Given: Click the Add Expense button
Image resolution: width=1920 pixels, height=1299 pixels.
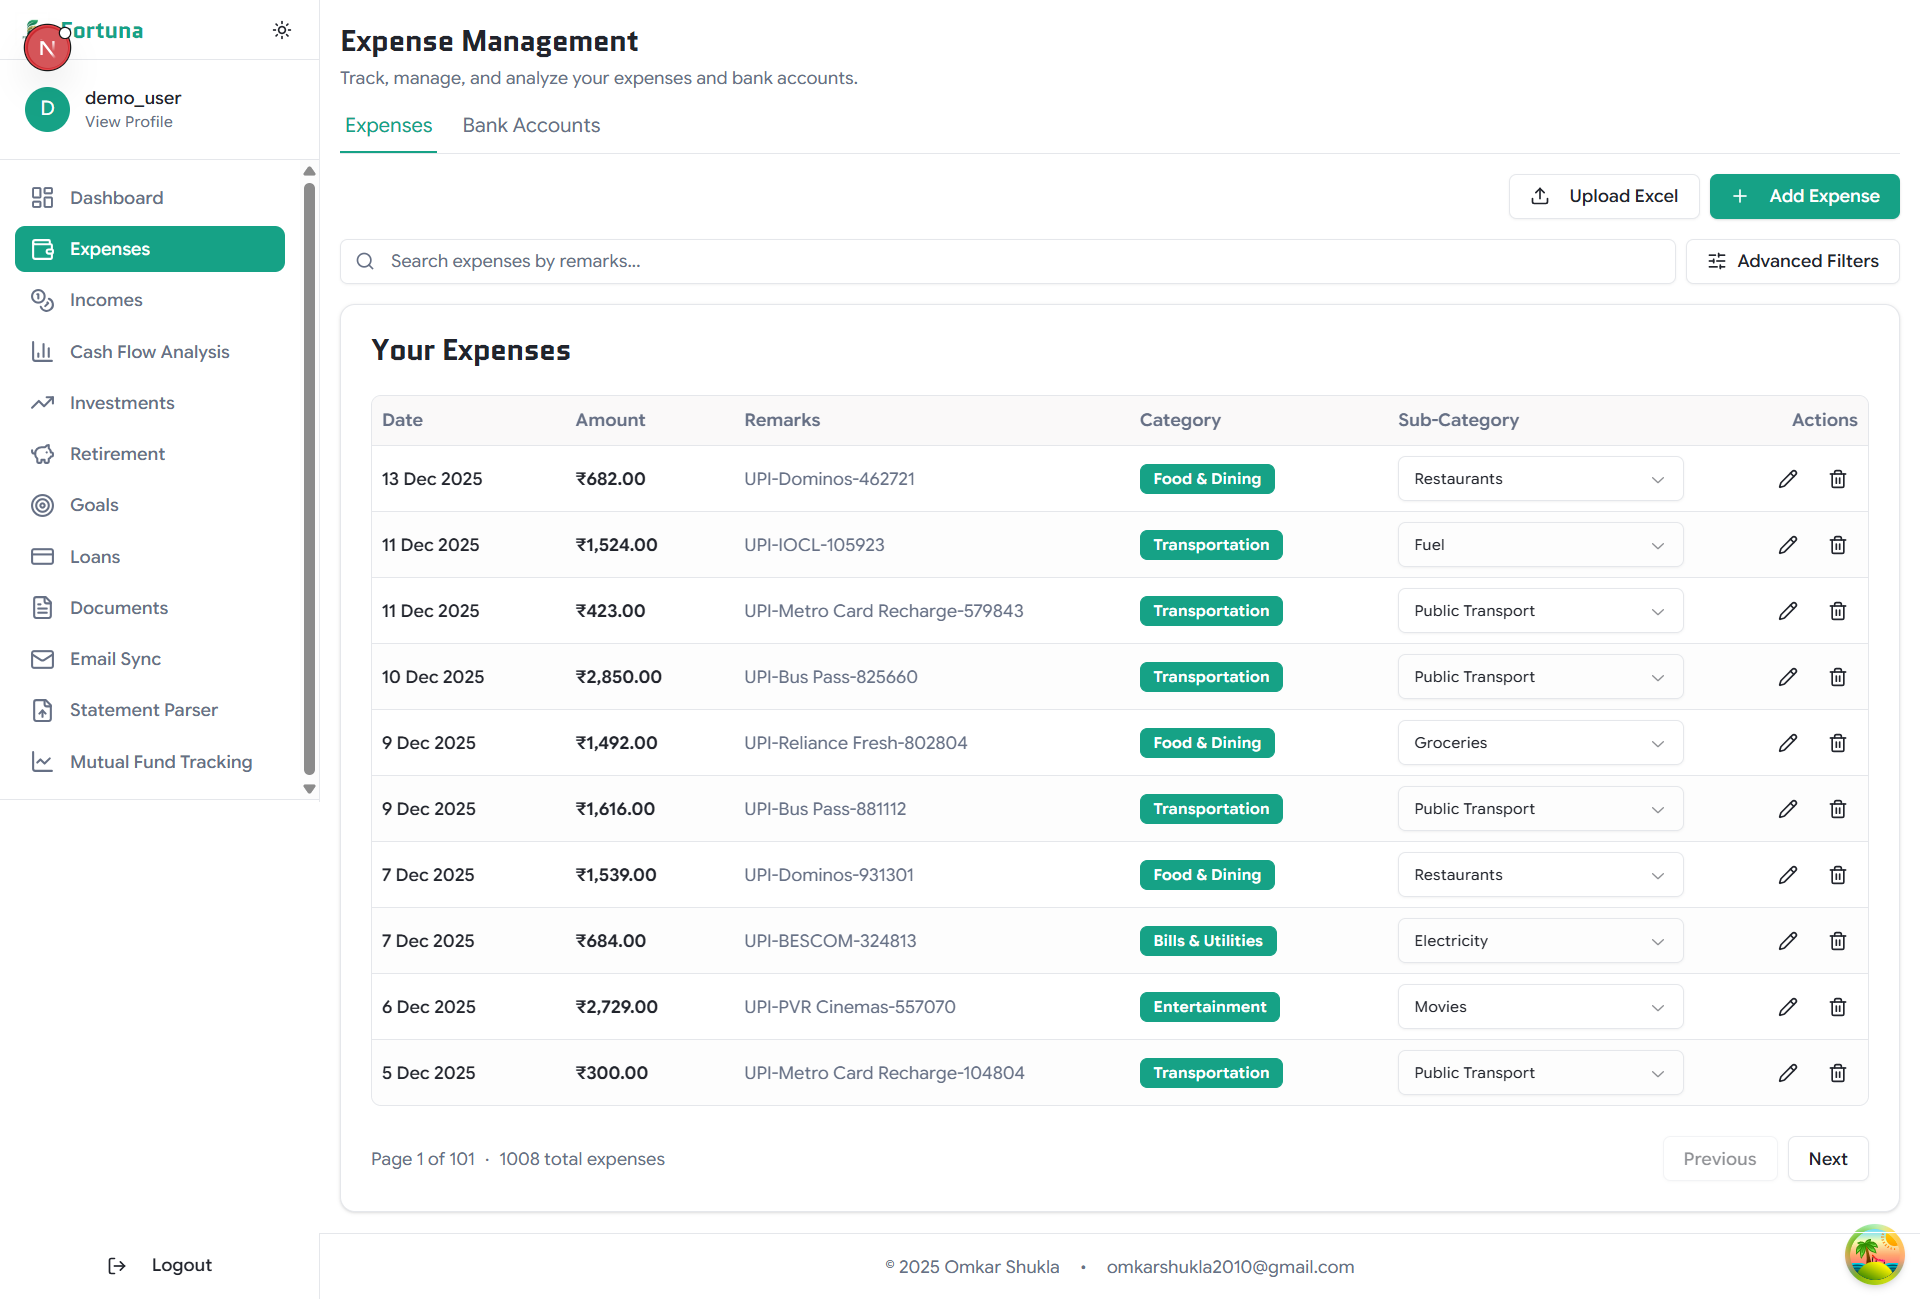Looking at the screenshot, I should [x=1804, y=196].
